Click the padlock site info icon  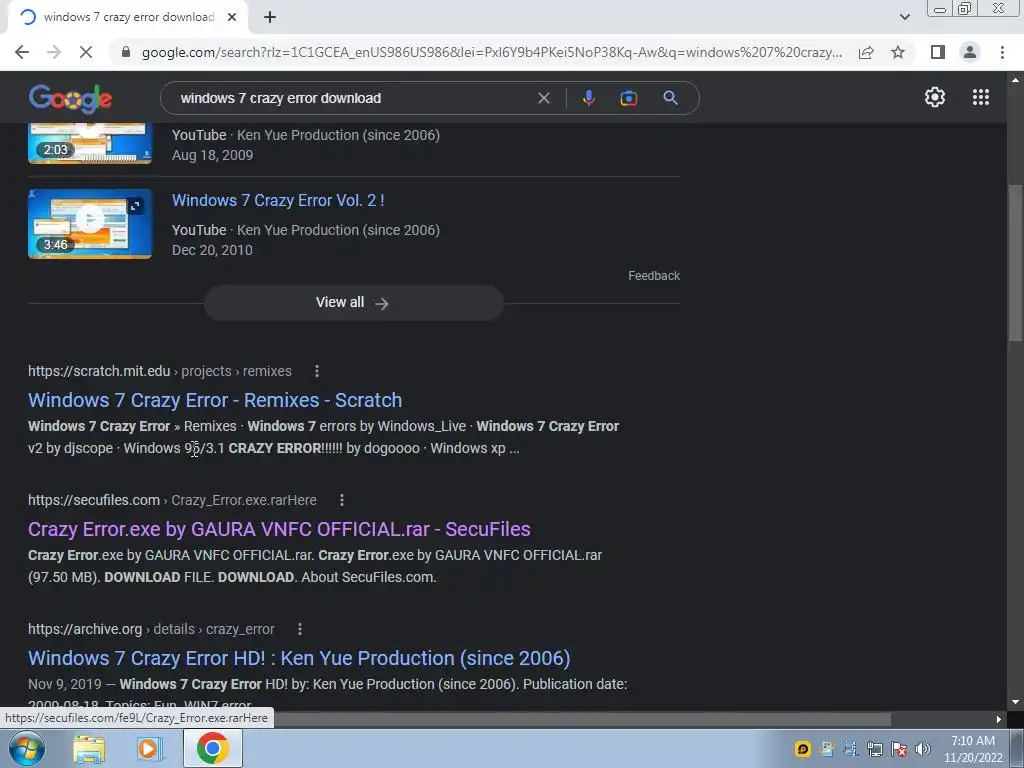pos(126,52)
